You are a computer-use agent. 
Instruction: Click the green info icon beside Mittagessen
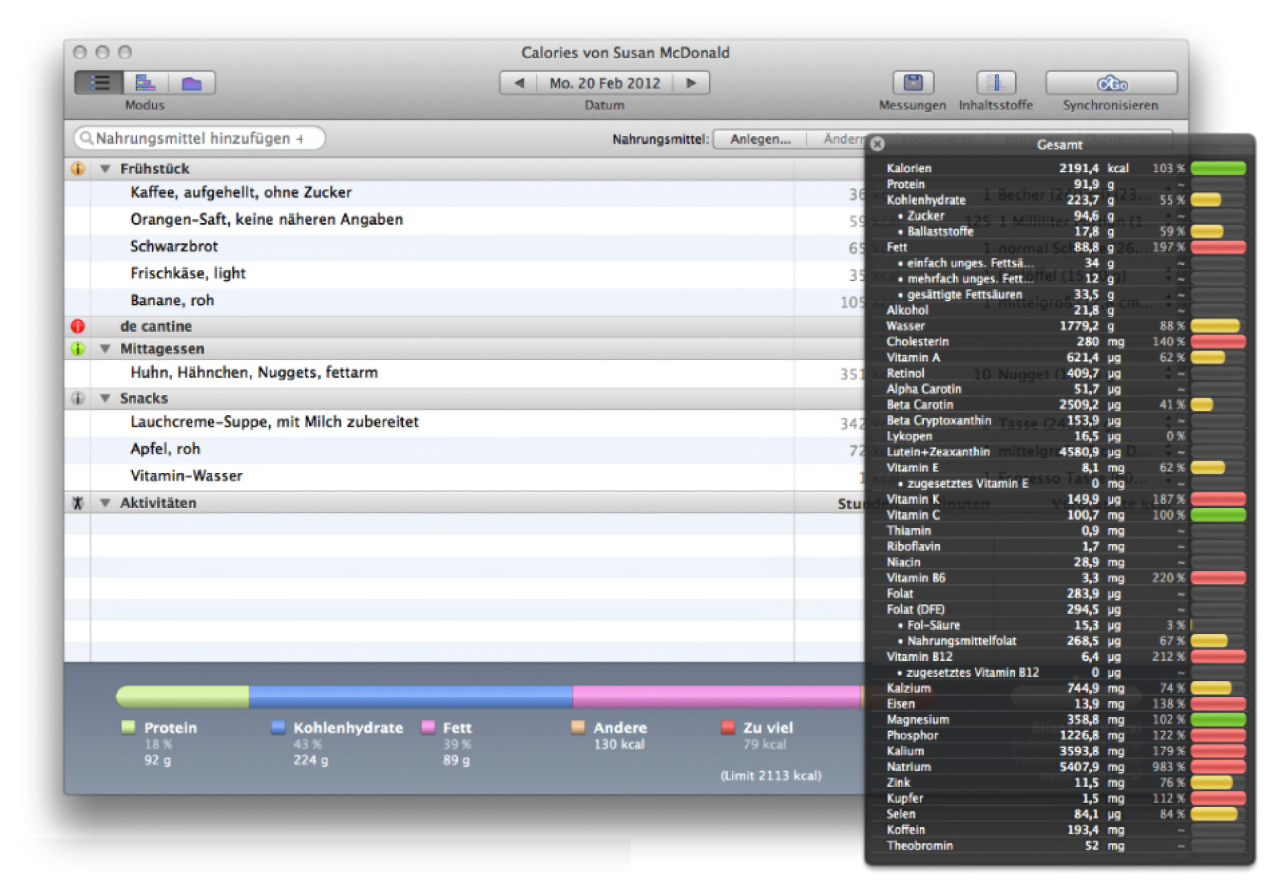pyautogui.click(x=78, y=349)
